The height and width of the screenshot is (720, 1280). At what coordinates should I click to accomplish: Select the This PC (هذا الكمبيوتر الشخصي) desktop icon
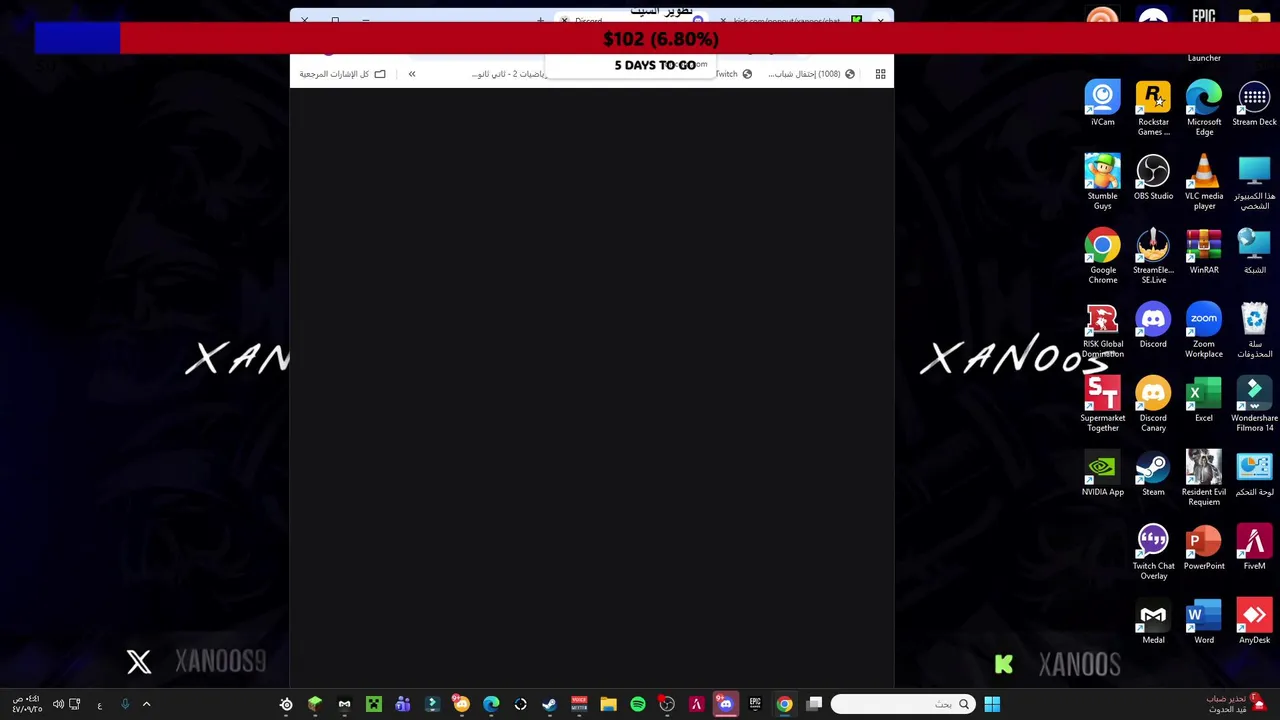(x=1254, y=182)
